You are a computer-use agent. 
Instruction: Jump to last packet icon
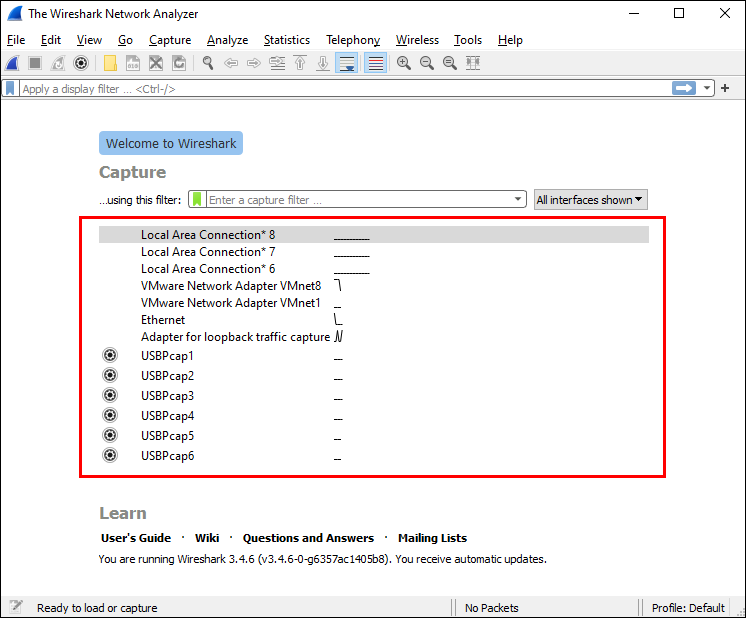click(x=323, y=63)
